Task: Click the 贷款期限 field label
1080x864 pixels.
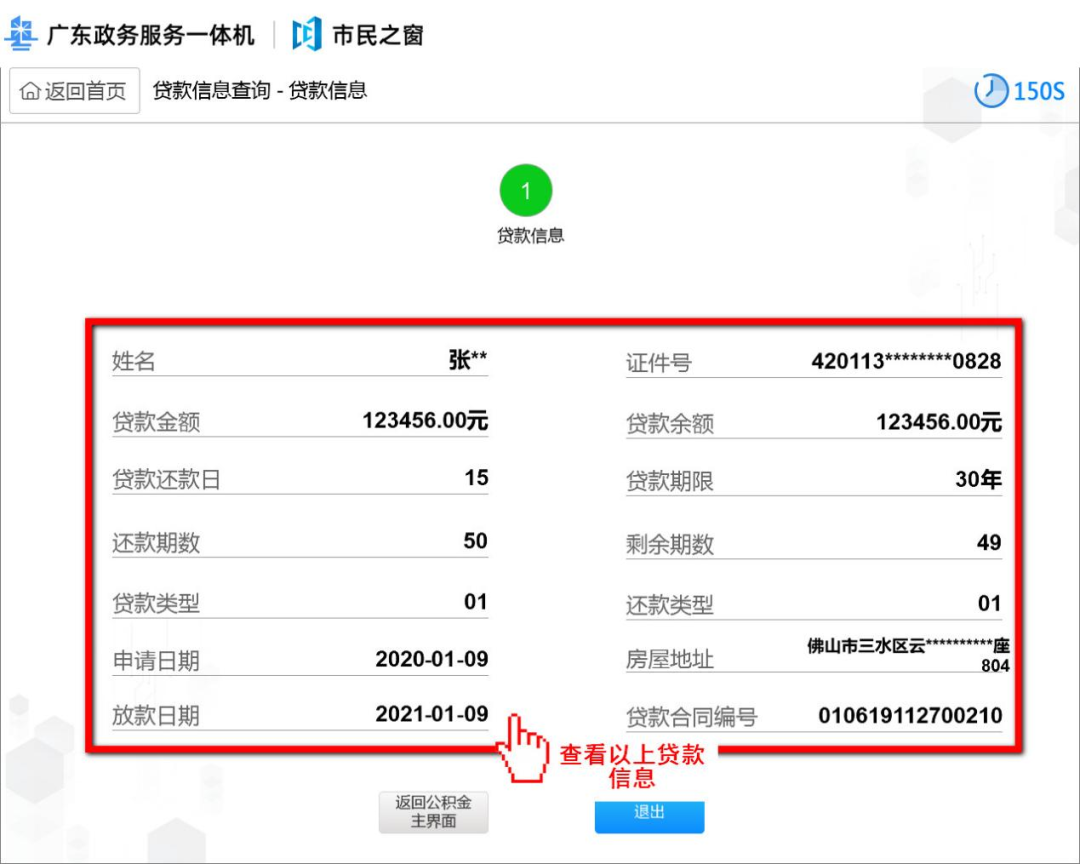Action: coord(669,481)
